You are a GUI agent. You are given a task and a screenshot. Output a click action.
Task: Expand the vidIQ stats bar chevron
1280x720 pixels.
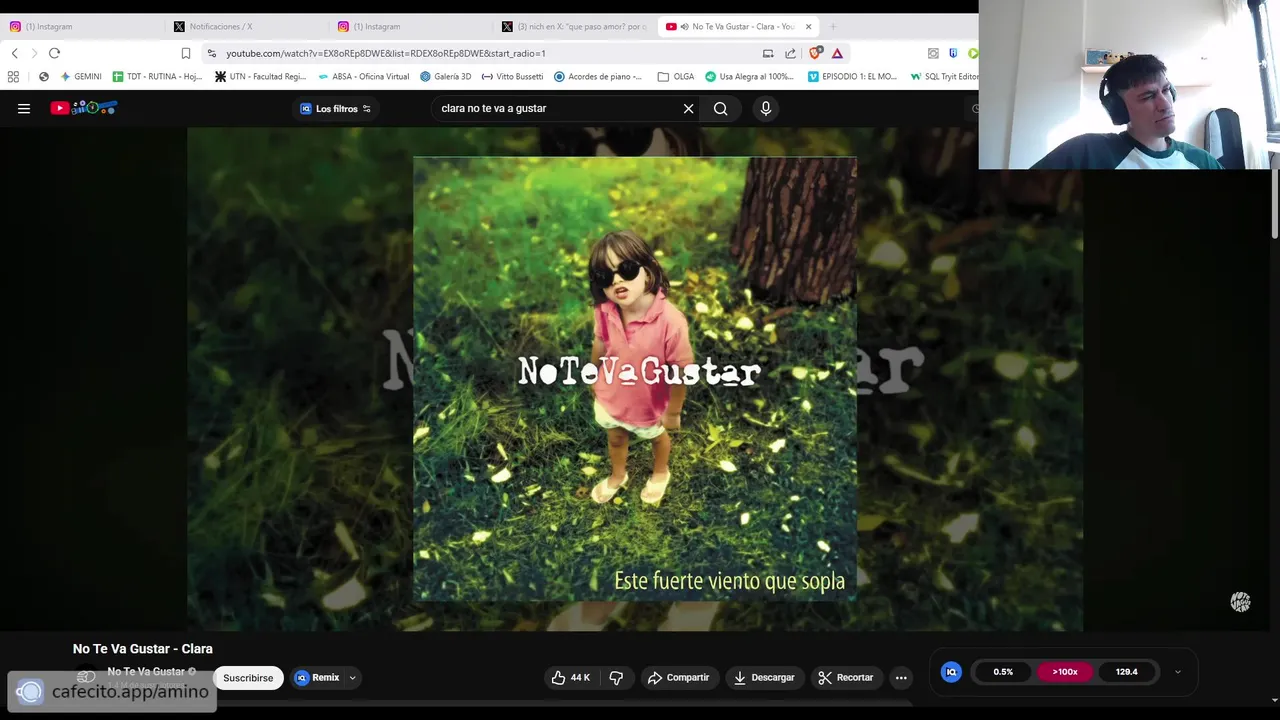pyautogui.click(x=1177, y=672)
